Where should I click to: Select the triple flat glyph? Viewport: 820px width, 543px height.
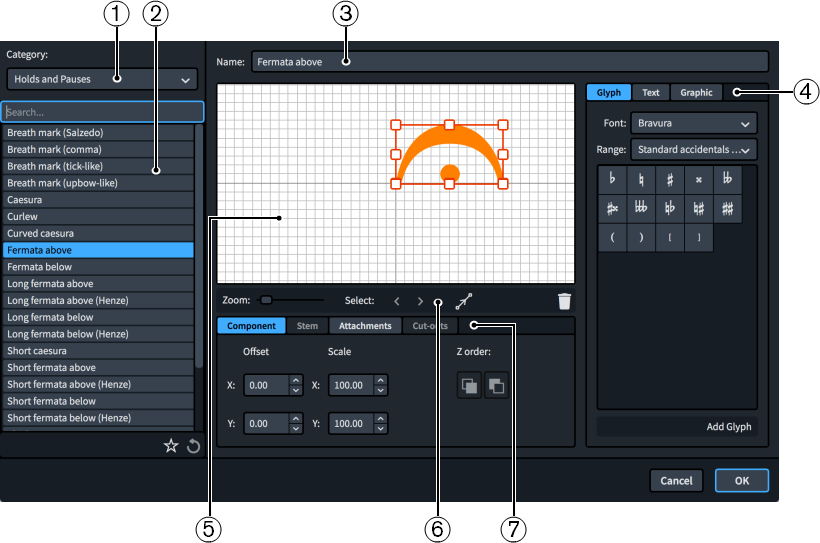641,209
